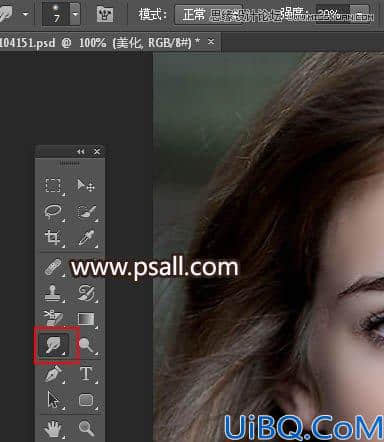Open the brush panel toggle icon
384x442 pixels.
[105, 14]
